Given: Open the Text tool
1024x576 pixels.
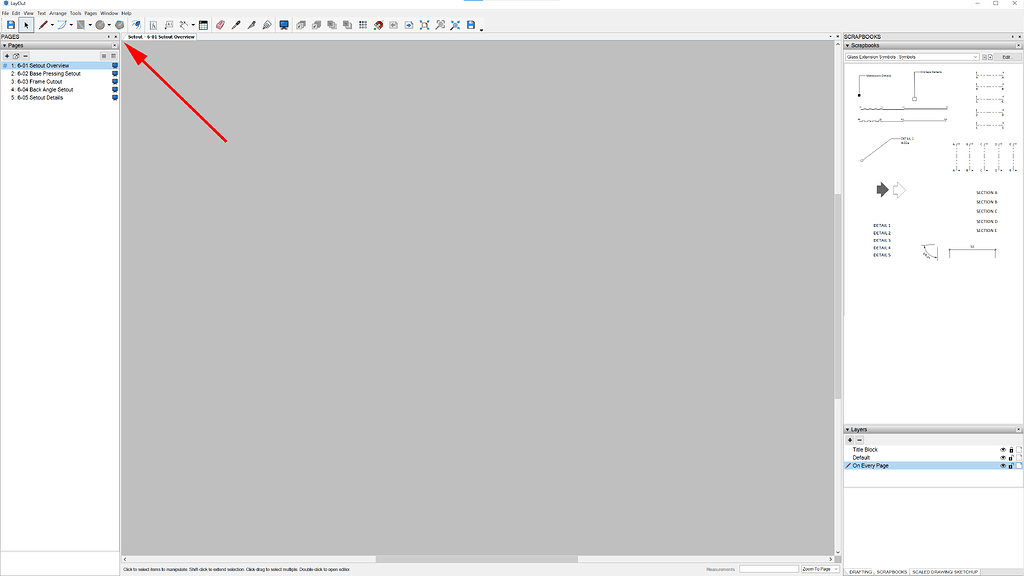Looking at the screenshot, I should click(x=153, y=25).
